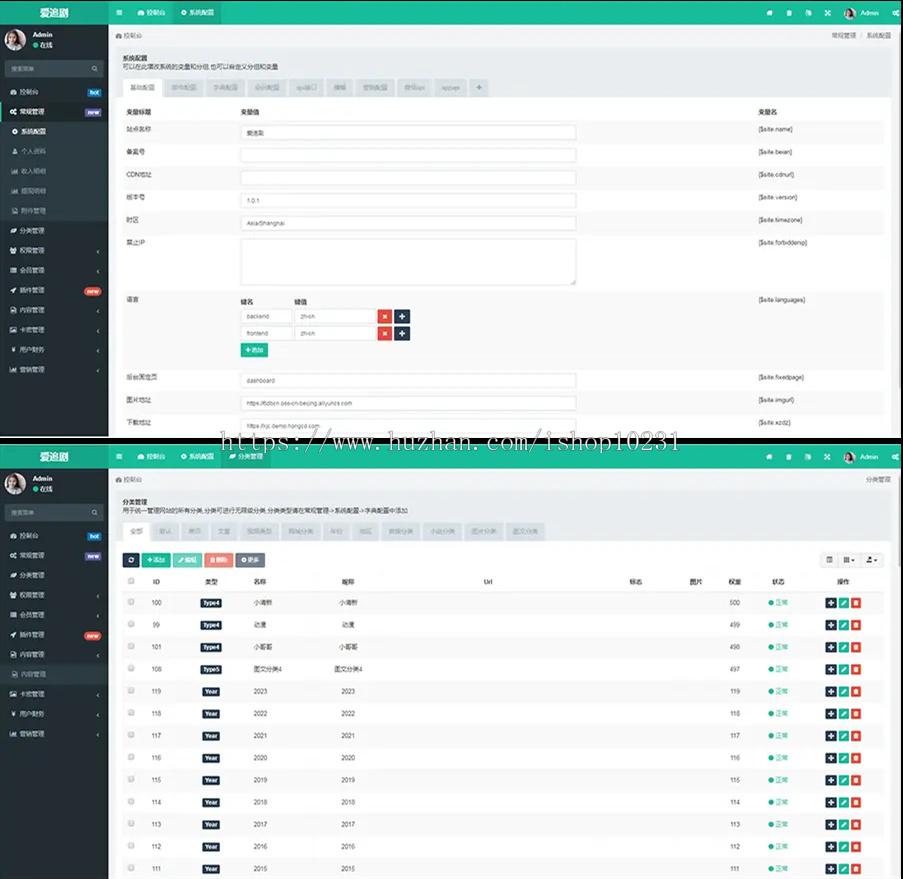903x879 pixels.
Task: Expand 用户财务 in the lower screen sidebar
Action: [54, 714]
